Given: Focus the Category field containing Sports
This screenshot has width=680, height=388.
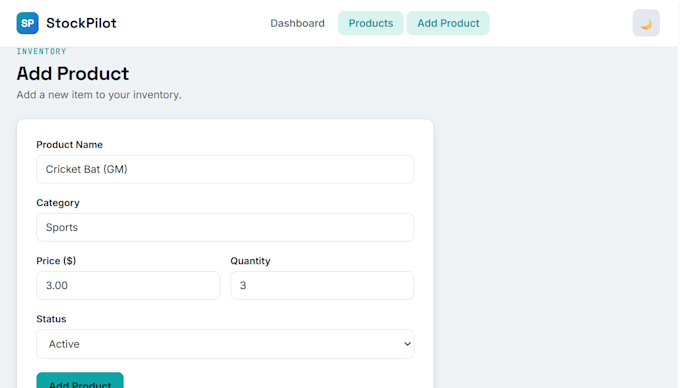Looking at the screenshot, I should pos(225,227).
